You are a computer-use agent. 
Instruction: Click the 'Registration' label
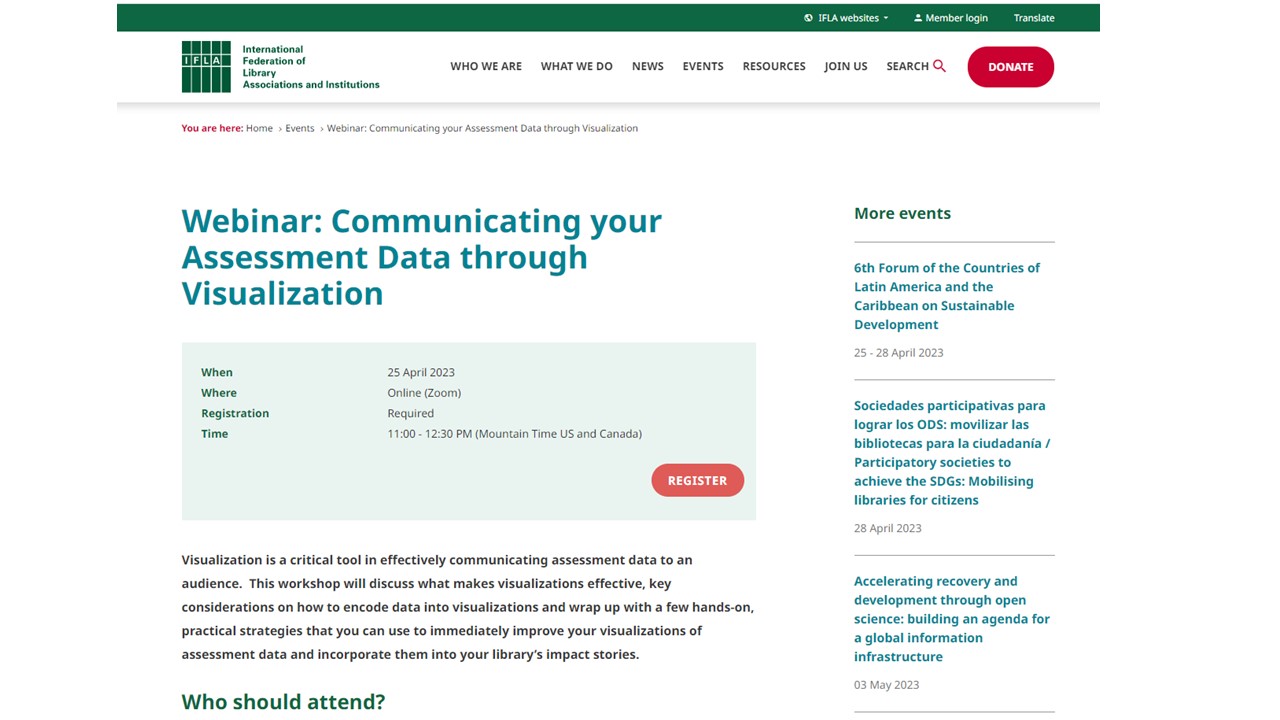point(235,413)
